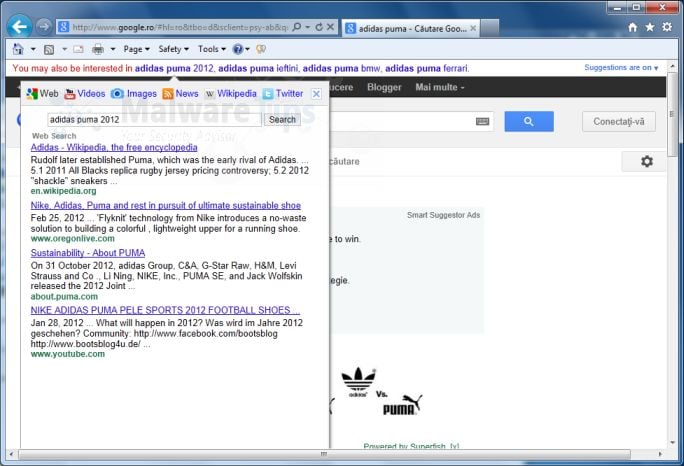Click the blue Google search magnifier button

[x=529, y=121]
